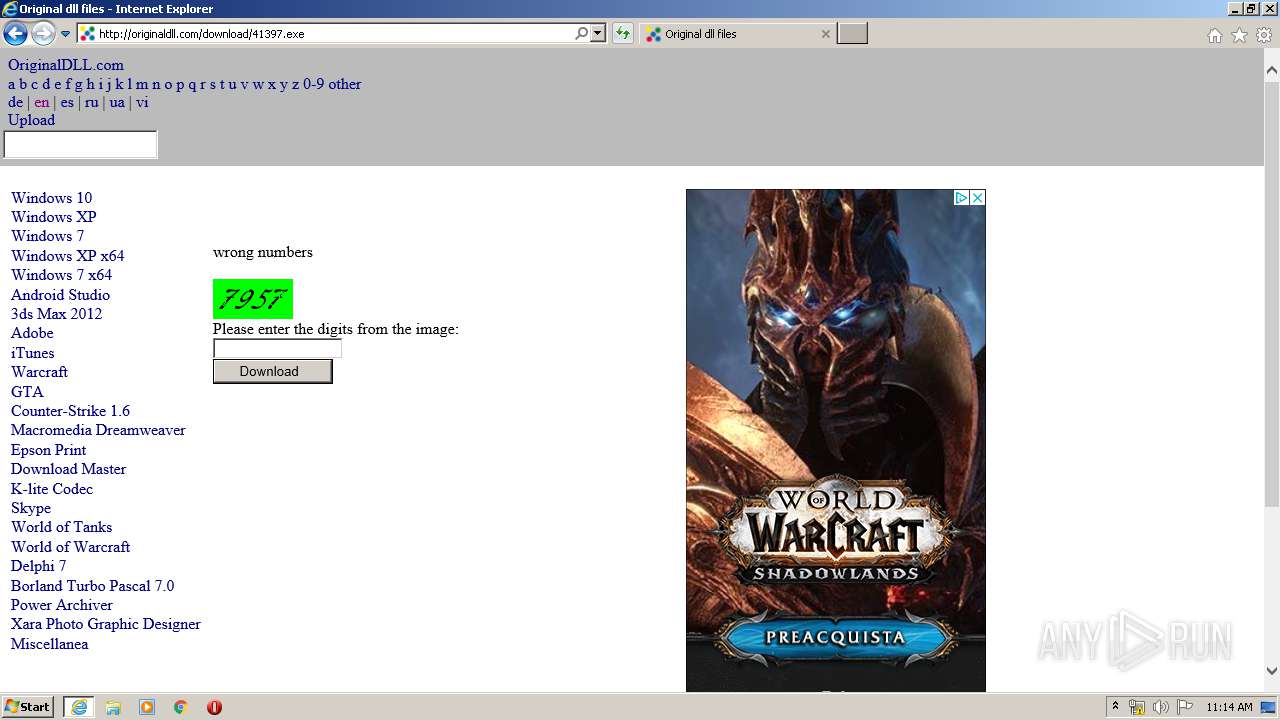1280x720 pixels.
Task: Open the media player taskbar icon
Action: click(x=147, y=707)
